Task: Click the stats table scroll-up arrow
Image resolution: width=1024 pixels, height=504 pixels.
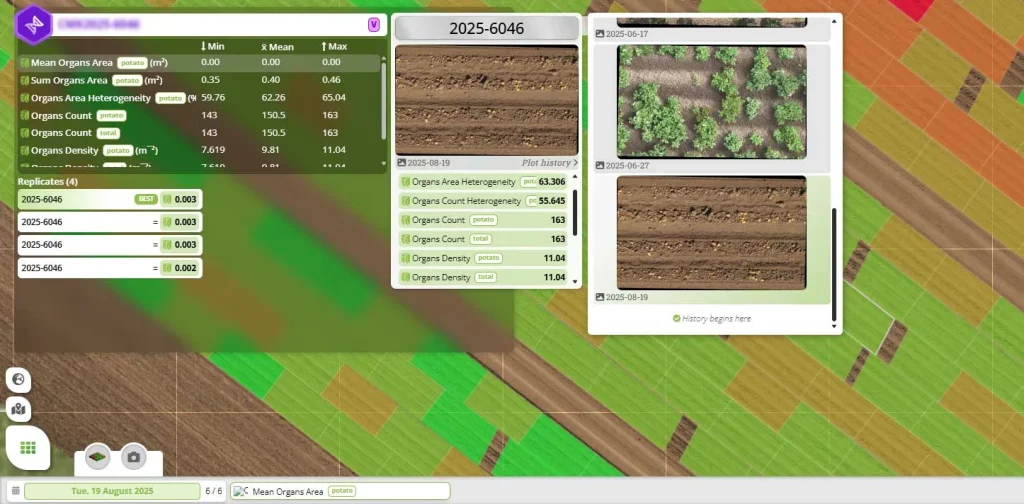Action: coord(383,58)
